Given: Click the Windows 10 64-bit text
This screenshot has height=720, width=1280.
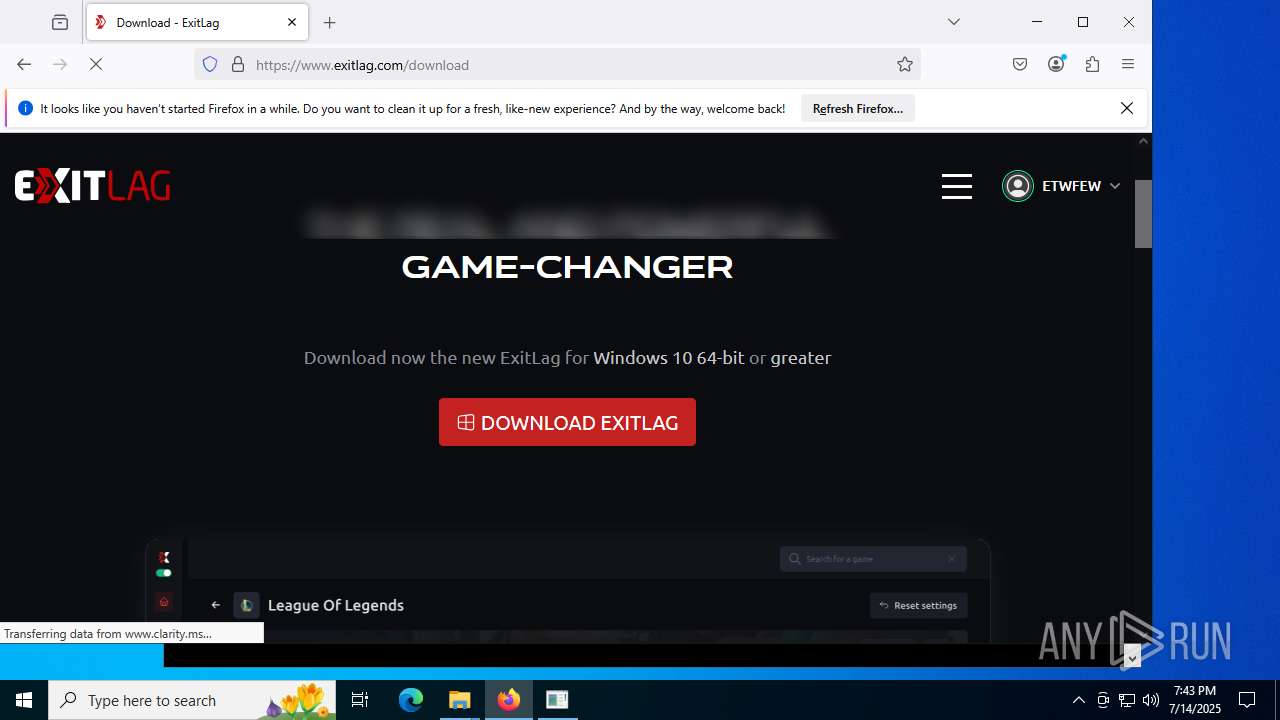Looking at the screenshot, I should click(x=669, y=357).
